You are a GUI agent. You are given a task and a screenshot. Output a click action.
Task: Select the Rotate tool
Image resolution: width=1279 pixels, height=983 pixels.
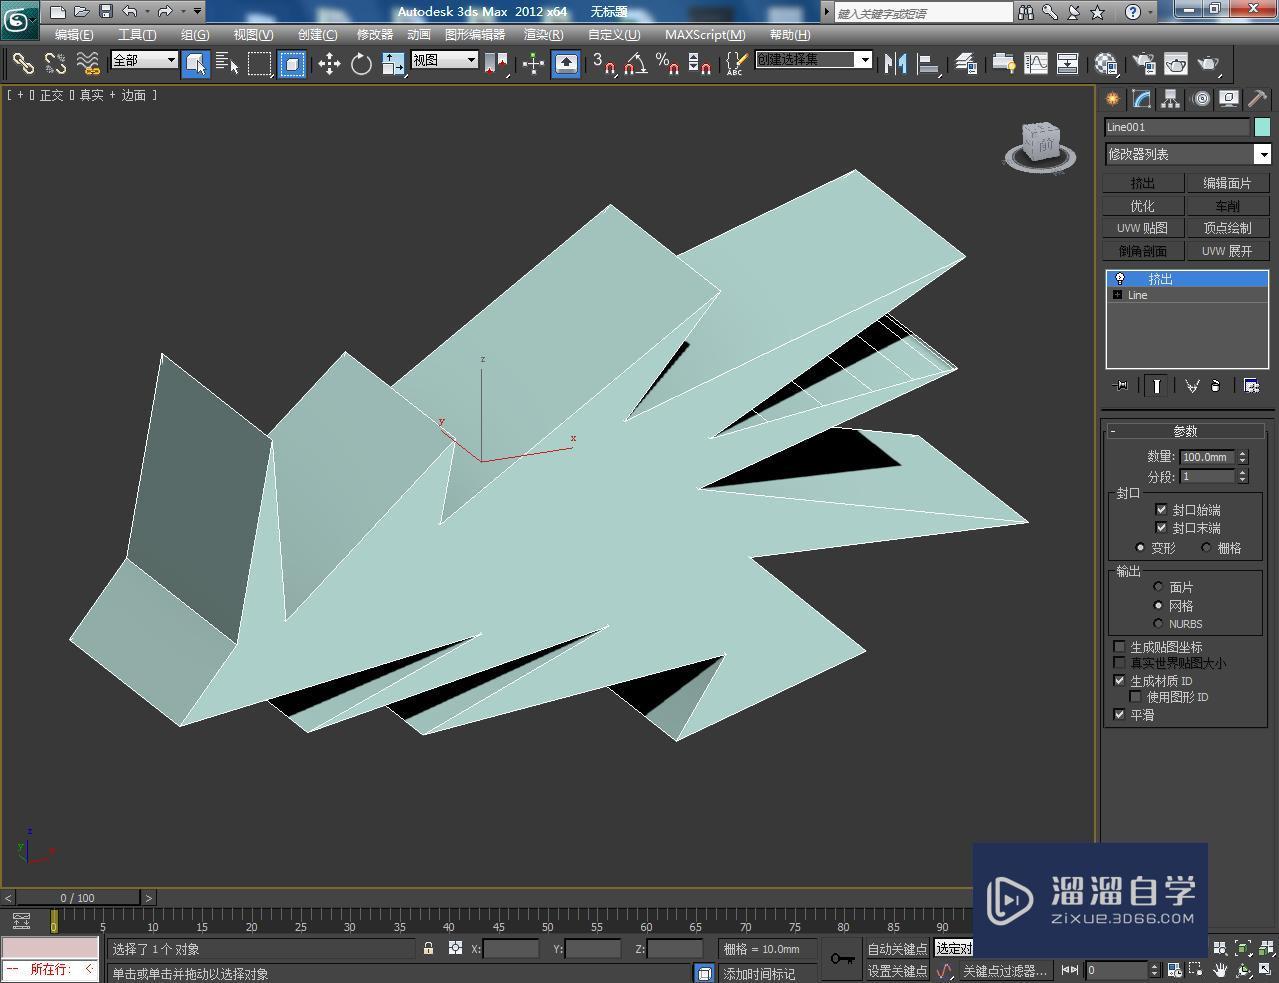tap(361, 64)
